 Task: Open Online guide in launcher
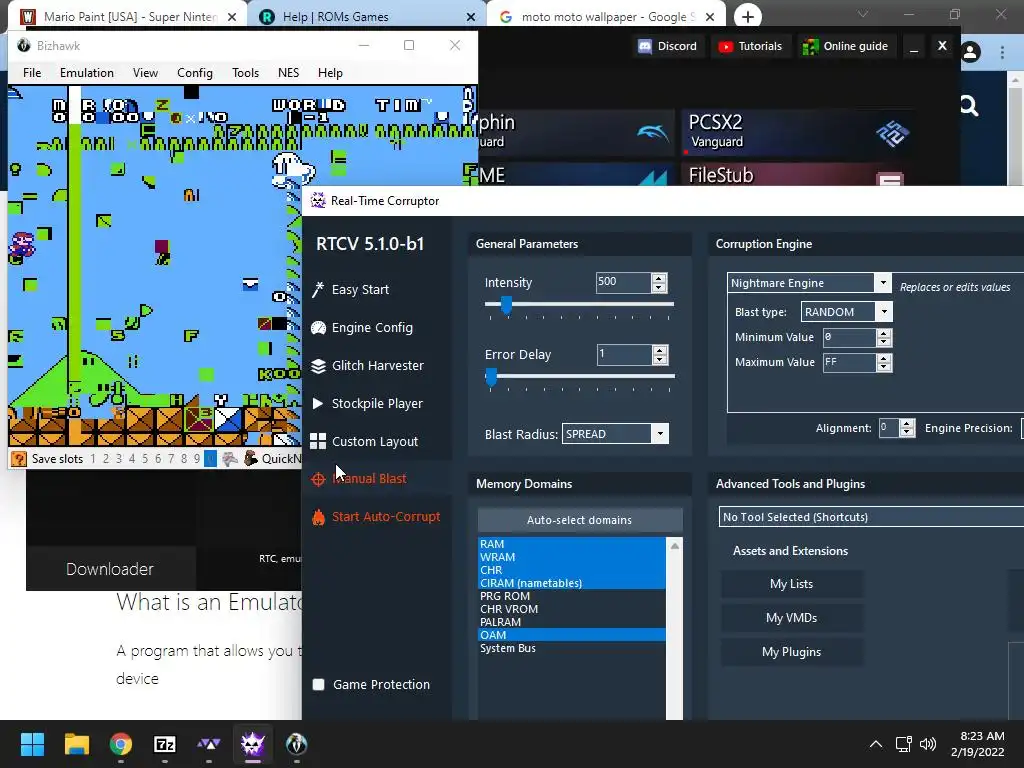tap(846, 46)
